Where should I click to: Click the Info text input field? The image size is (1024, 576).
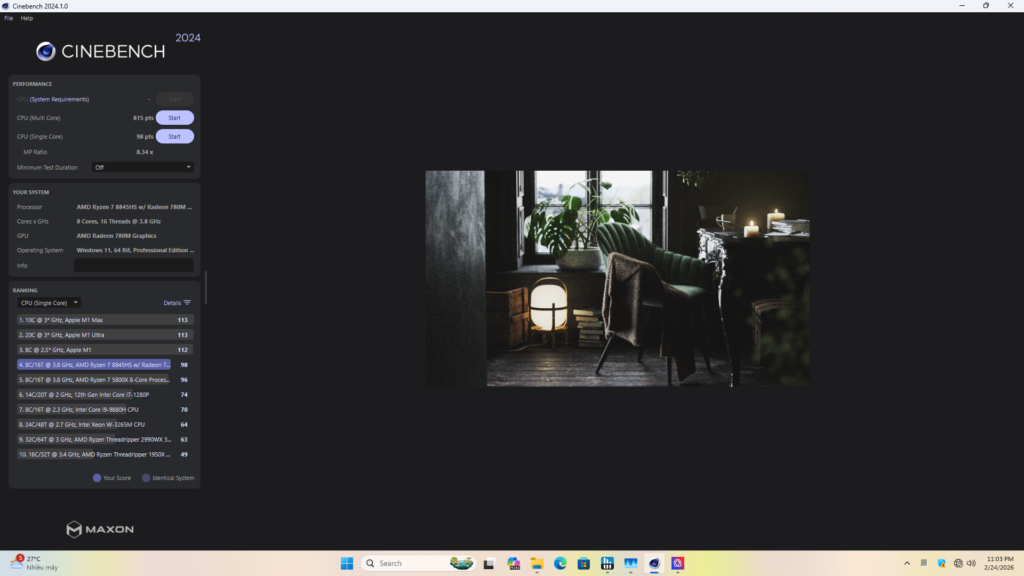point(133,265)
